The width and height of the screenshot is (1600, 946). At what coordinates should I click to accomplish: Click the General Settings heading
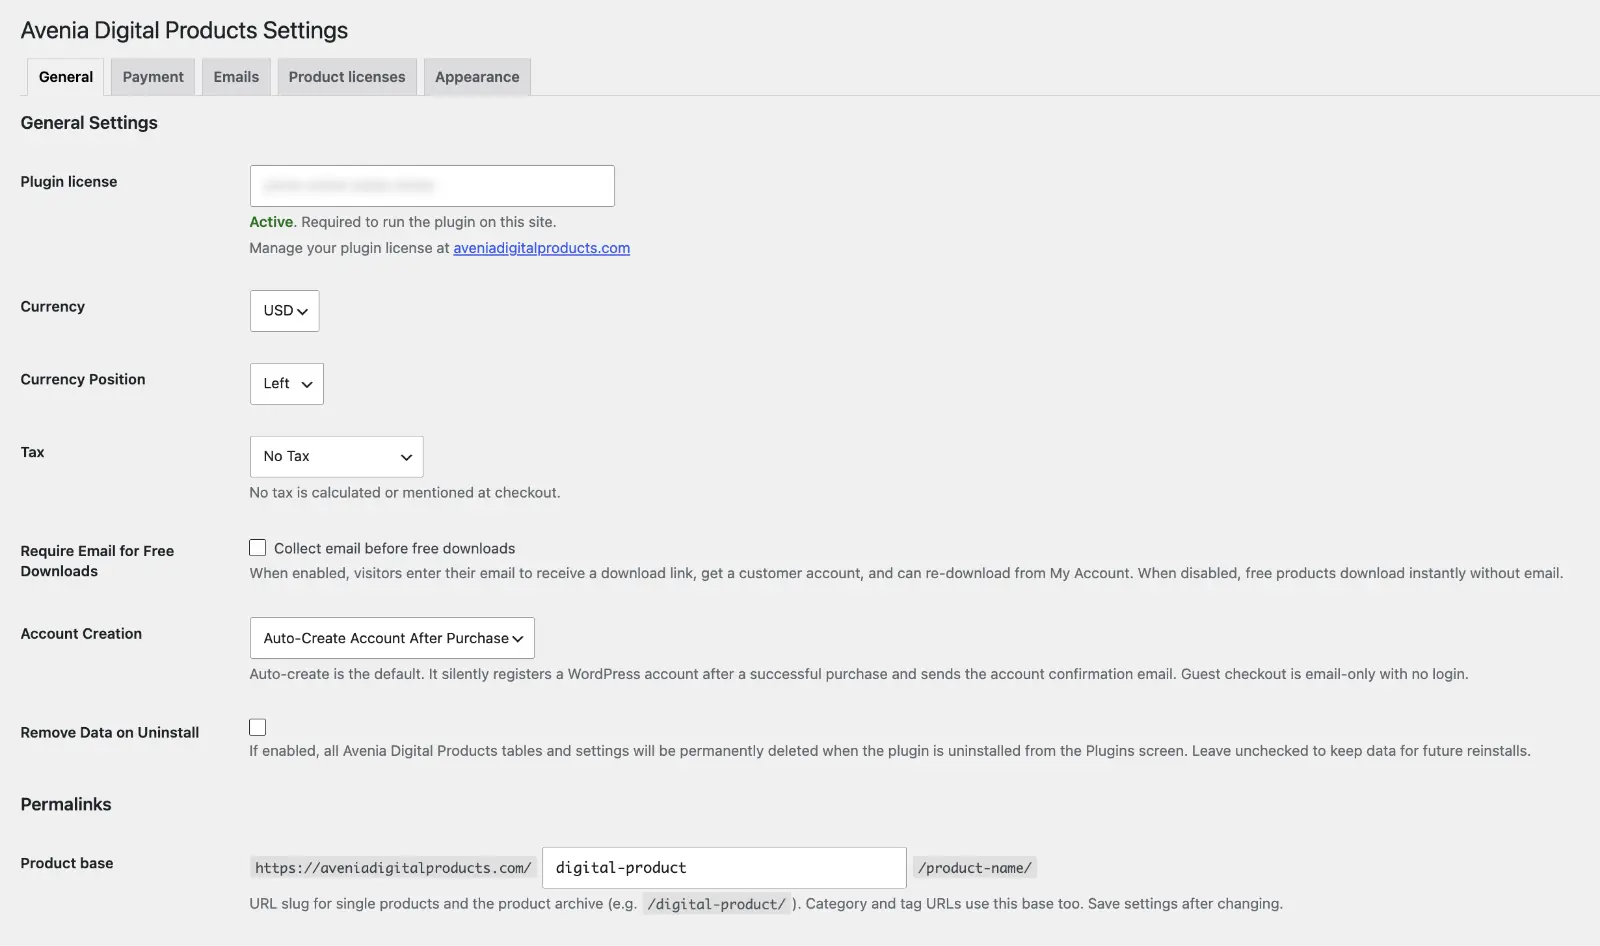89,123
